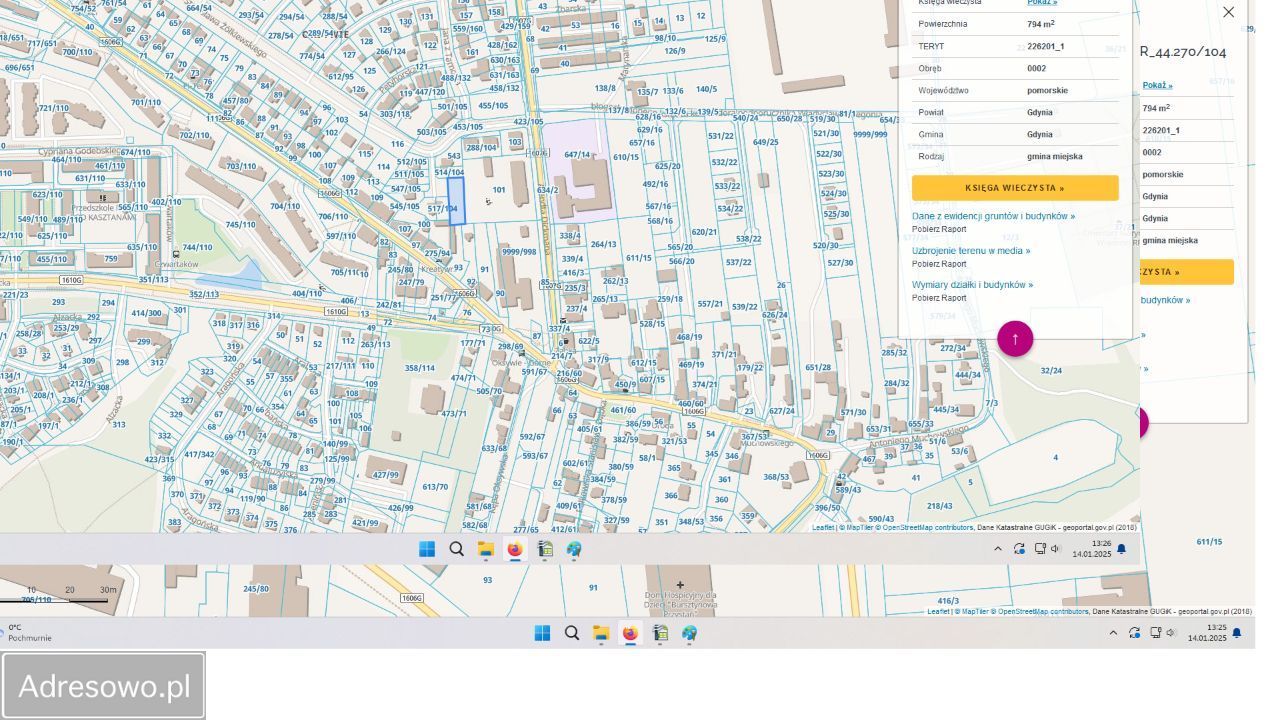Switch to Firefox in the 13:26 taskbar
This screenshot has width=1280, height=720.
click(515, 549)
